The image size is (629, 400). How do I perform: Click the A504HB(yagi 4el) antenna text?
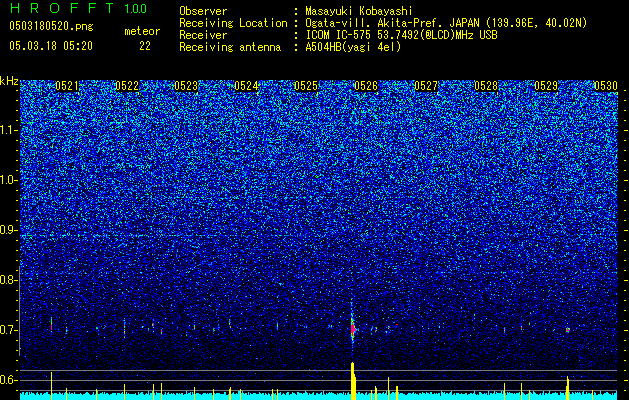pos(353,47)
